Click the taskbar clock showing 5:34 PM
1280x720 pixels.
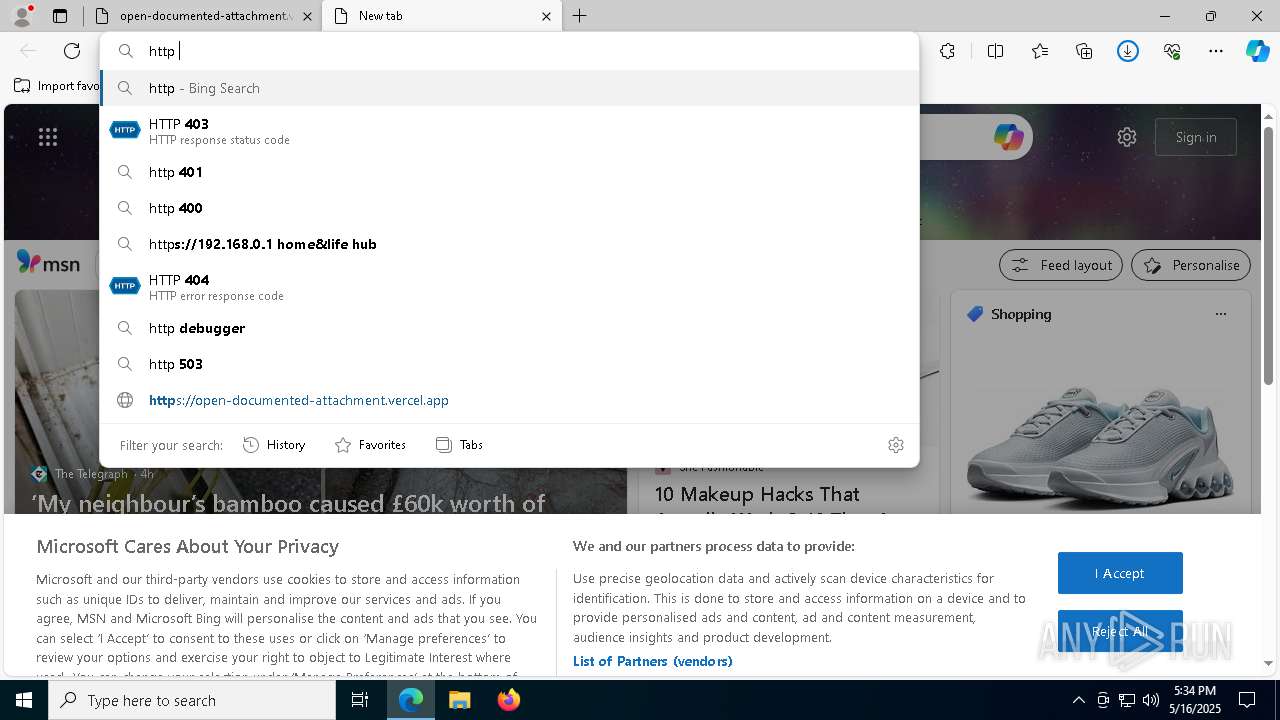pyautogui.click(x=1195, y=700)
